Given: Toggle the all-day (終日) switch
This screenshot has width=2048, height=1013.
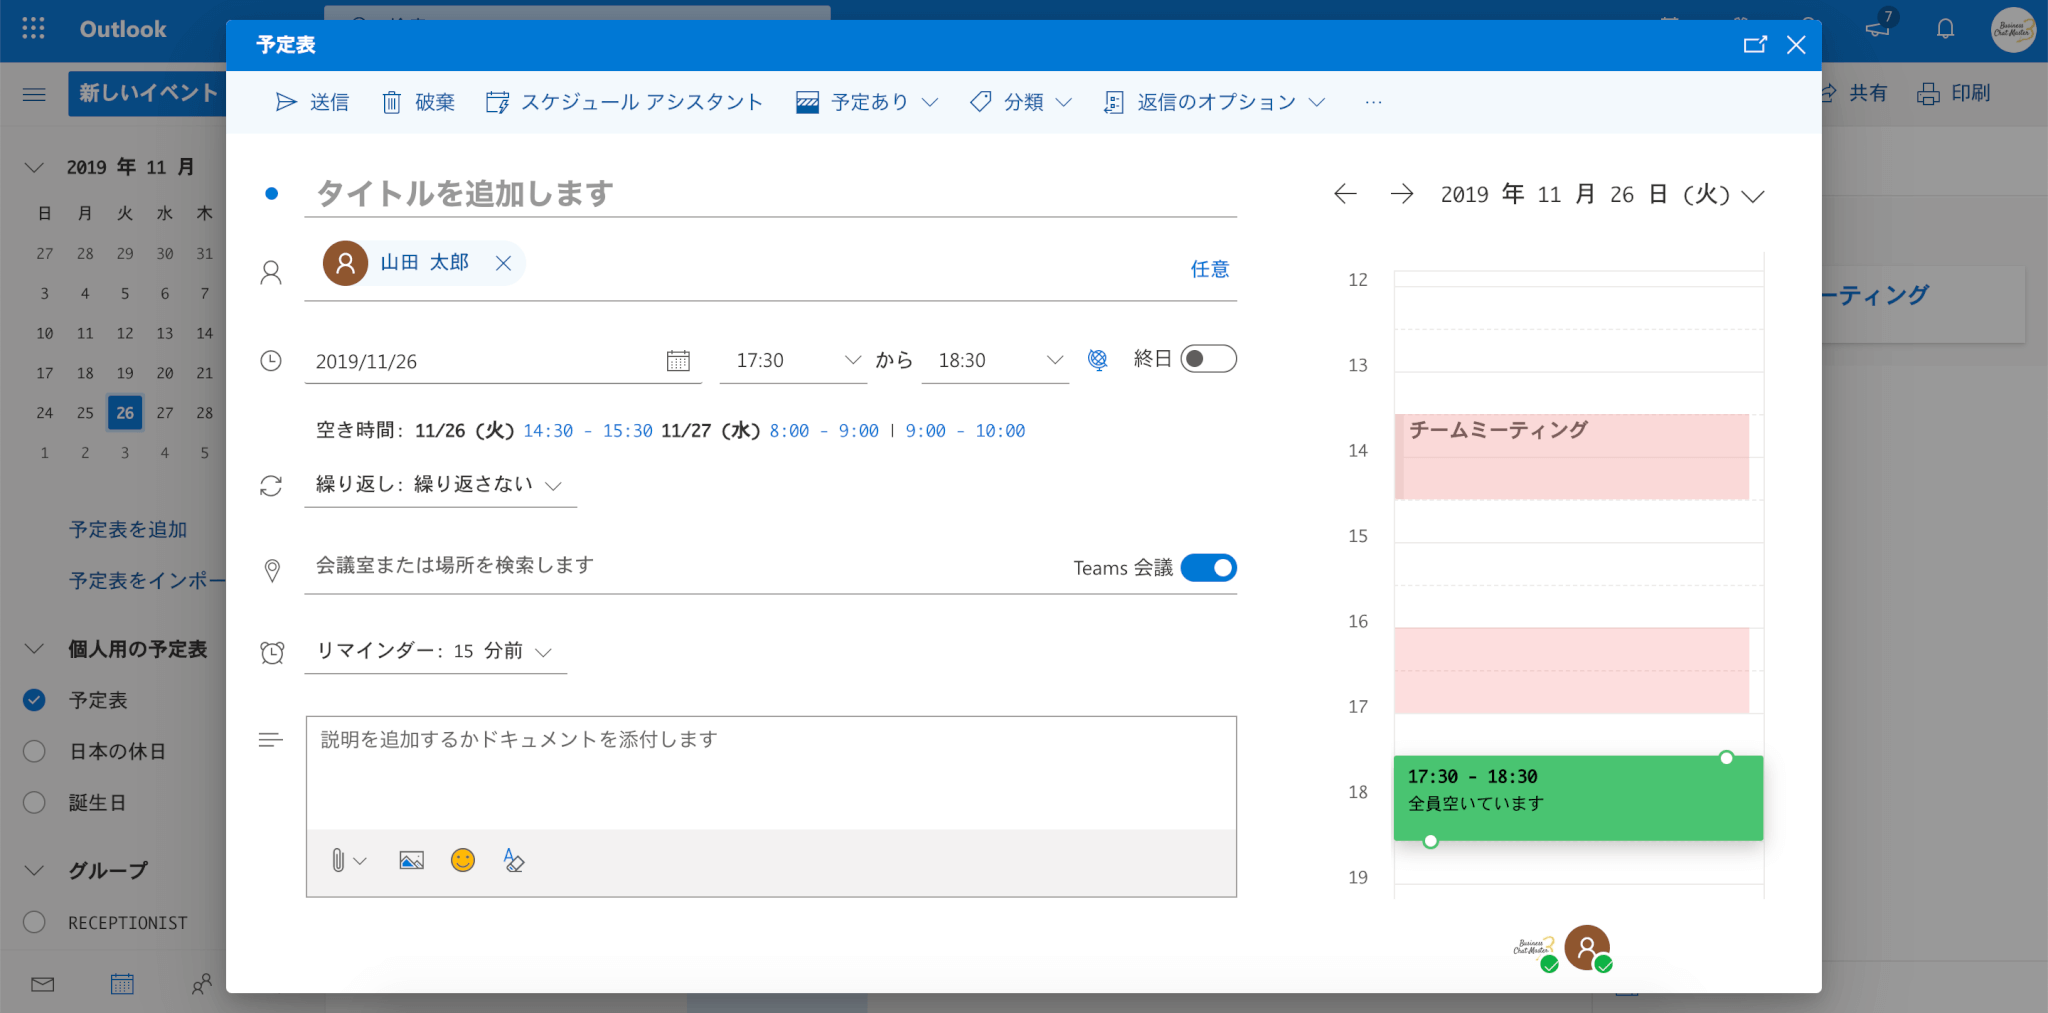Looking at the screenshot, I should (x=1208, y=359).
